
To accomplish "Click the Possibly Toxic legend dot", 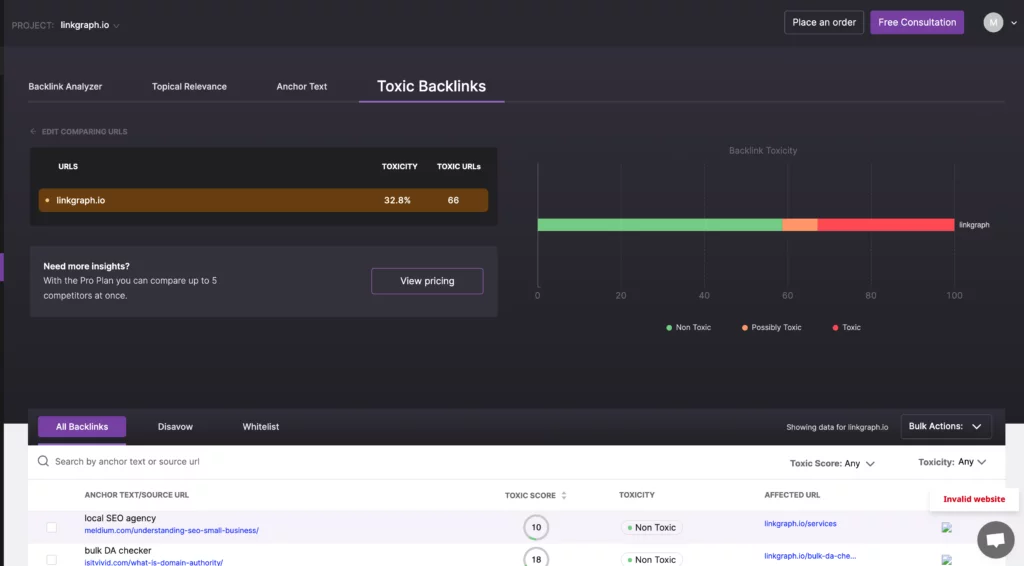I will [x=745, y=328].
